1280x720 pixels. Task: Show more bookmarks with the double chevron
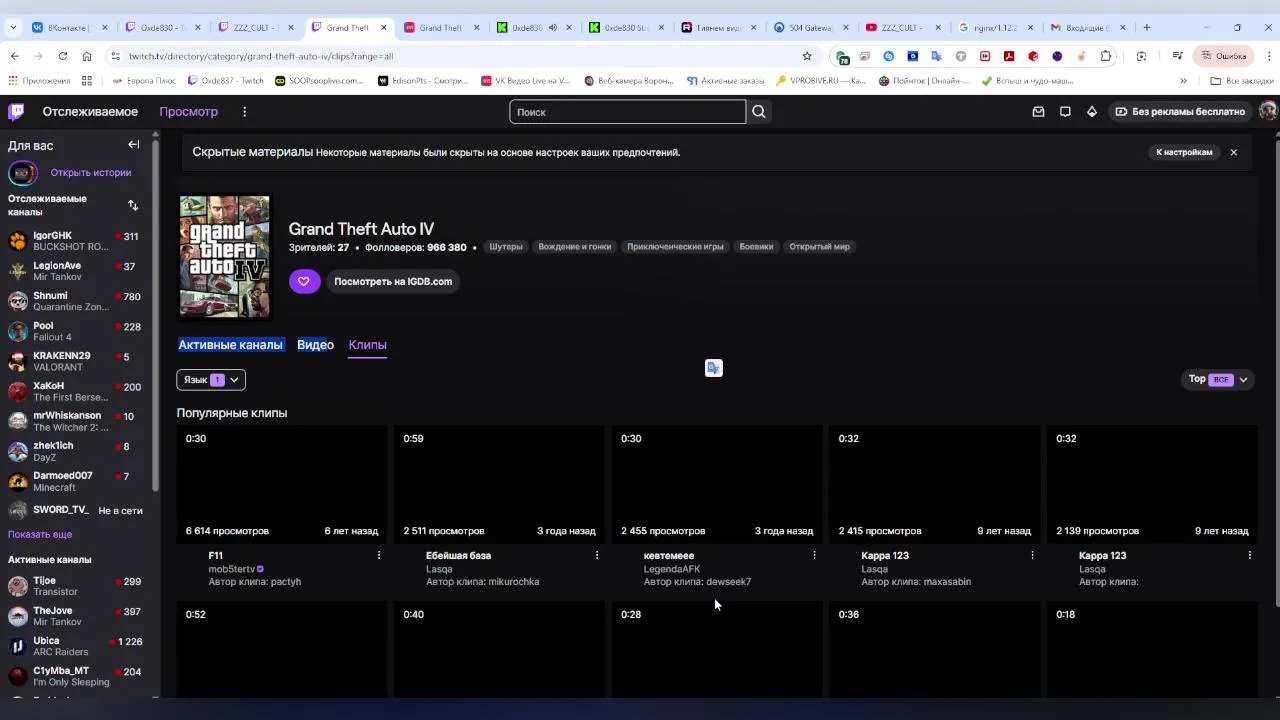tap(1183, 80)
